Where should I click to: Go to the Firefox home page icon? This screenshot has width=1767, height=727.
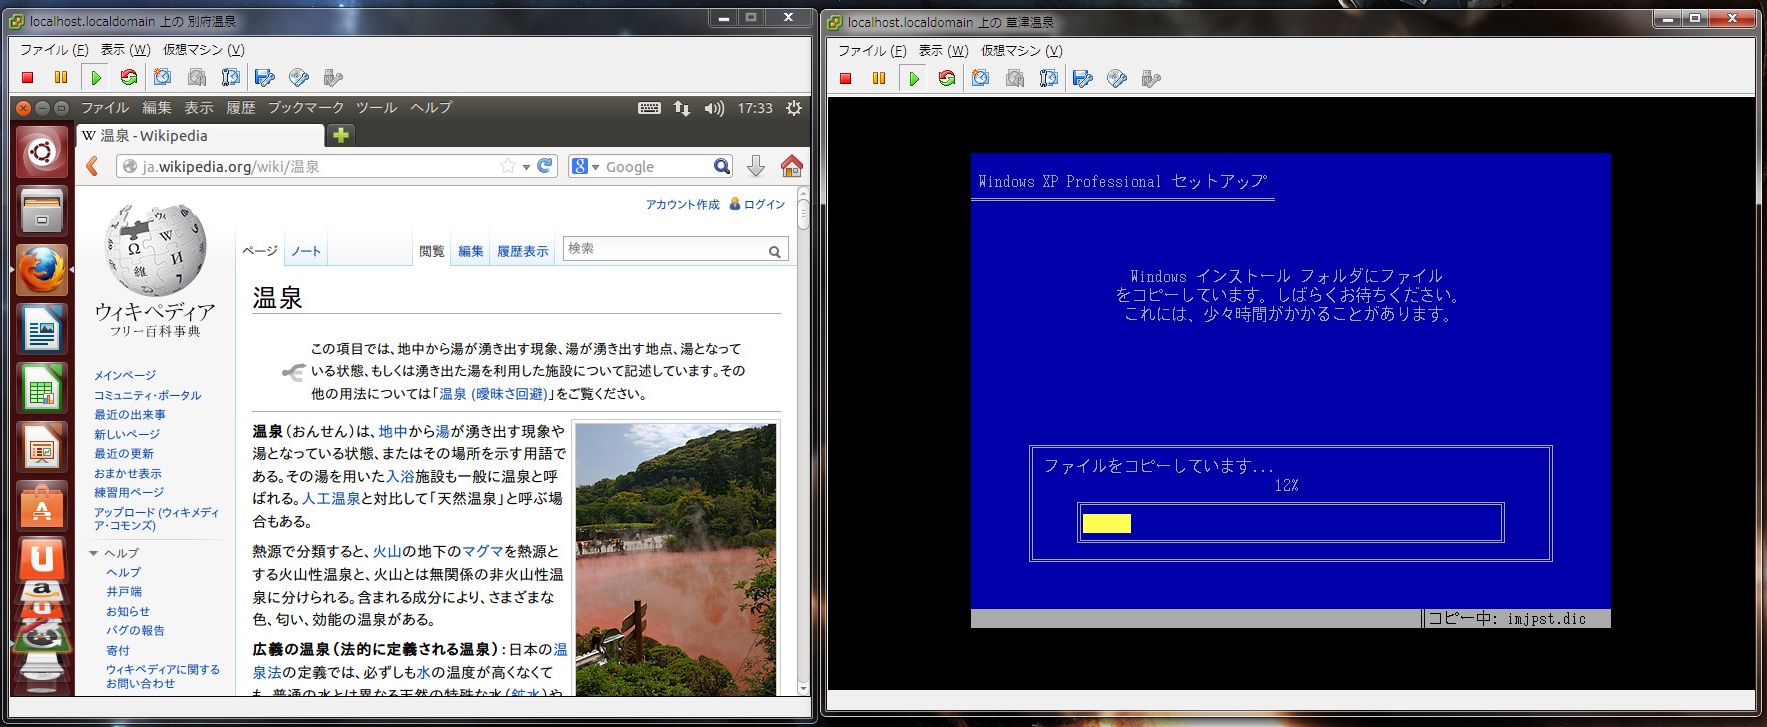(x=791, y=166)
